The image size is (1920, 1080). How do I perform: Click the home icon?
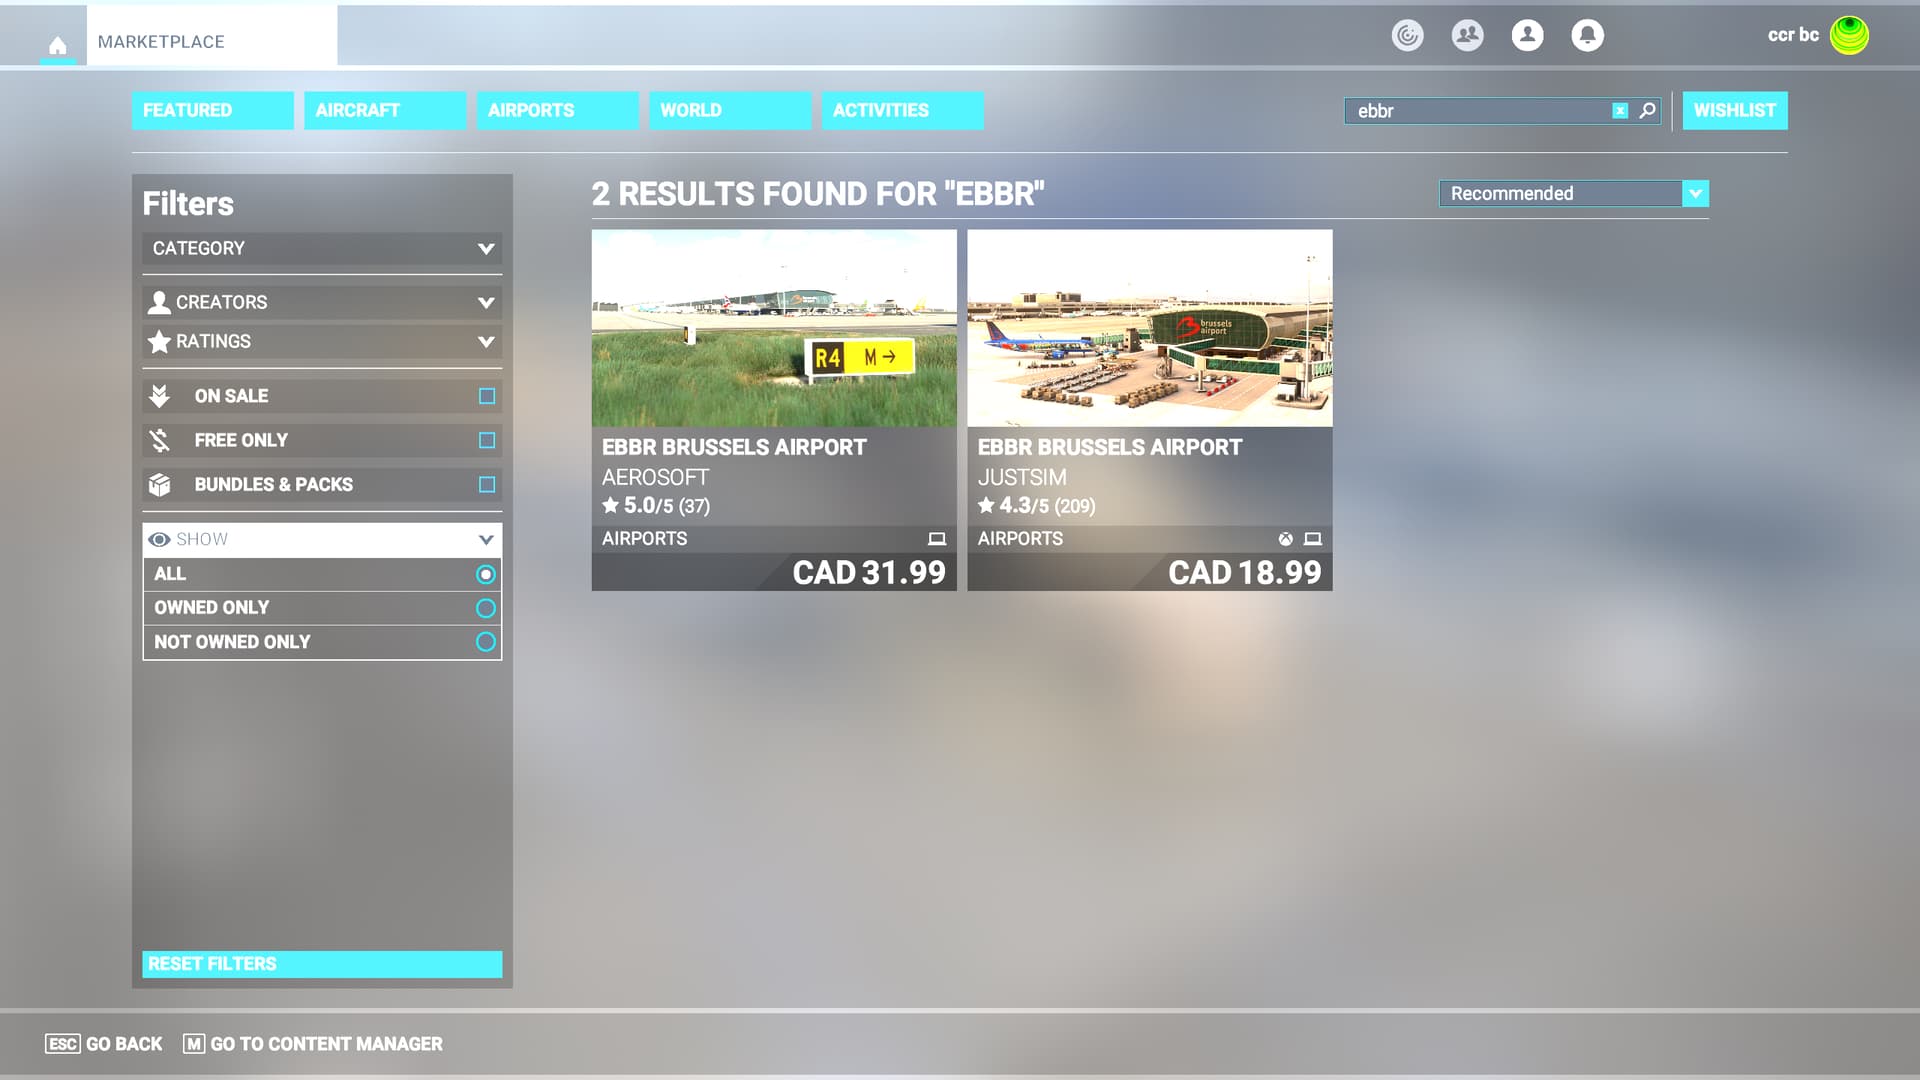click(58, 45)
